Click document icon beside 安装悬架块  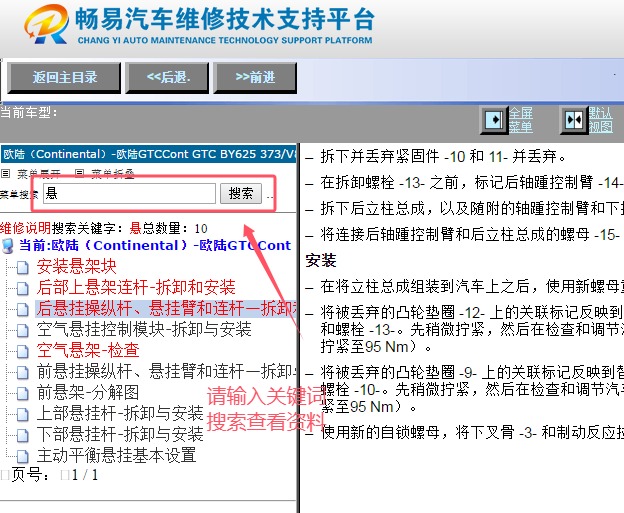pos(23,267)
